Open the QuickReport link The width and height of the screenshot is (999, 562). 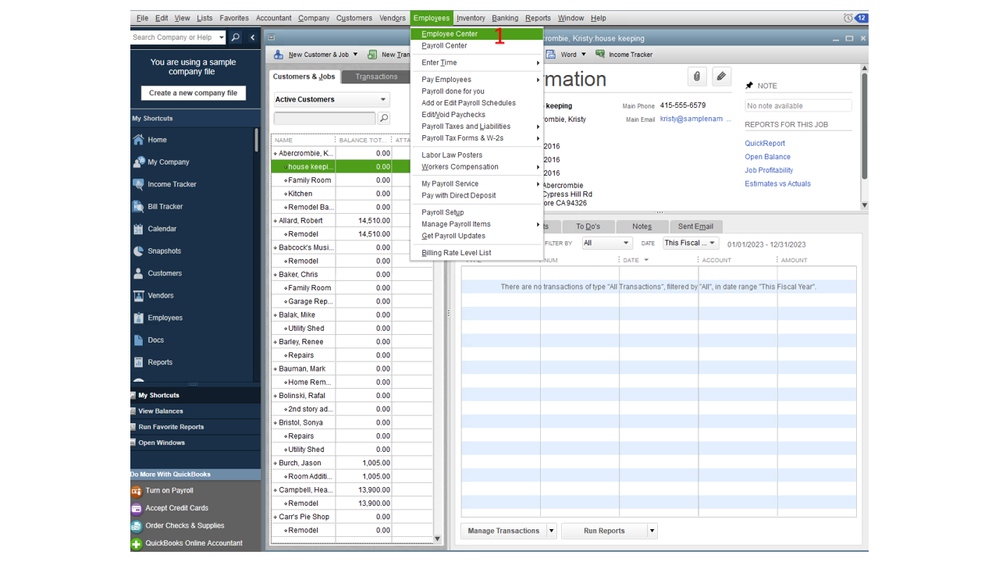765,143
